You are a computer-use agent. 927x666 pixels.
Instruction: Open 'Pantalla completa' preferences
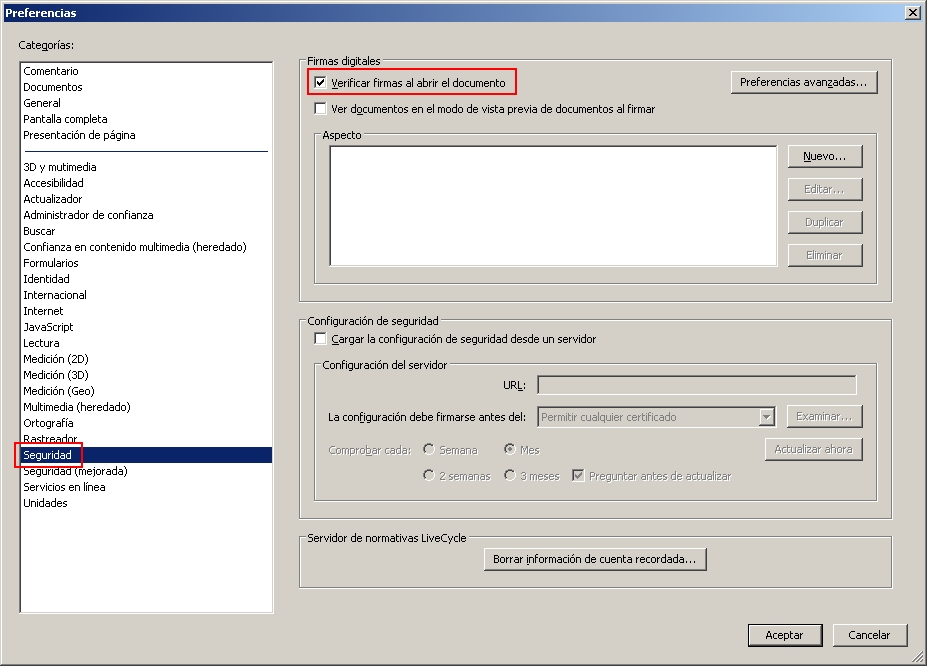[65, 119]
